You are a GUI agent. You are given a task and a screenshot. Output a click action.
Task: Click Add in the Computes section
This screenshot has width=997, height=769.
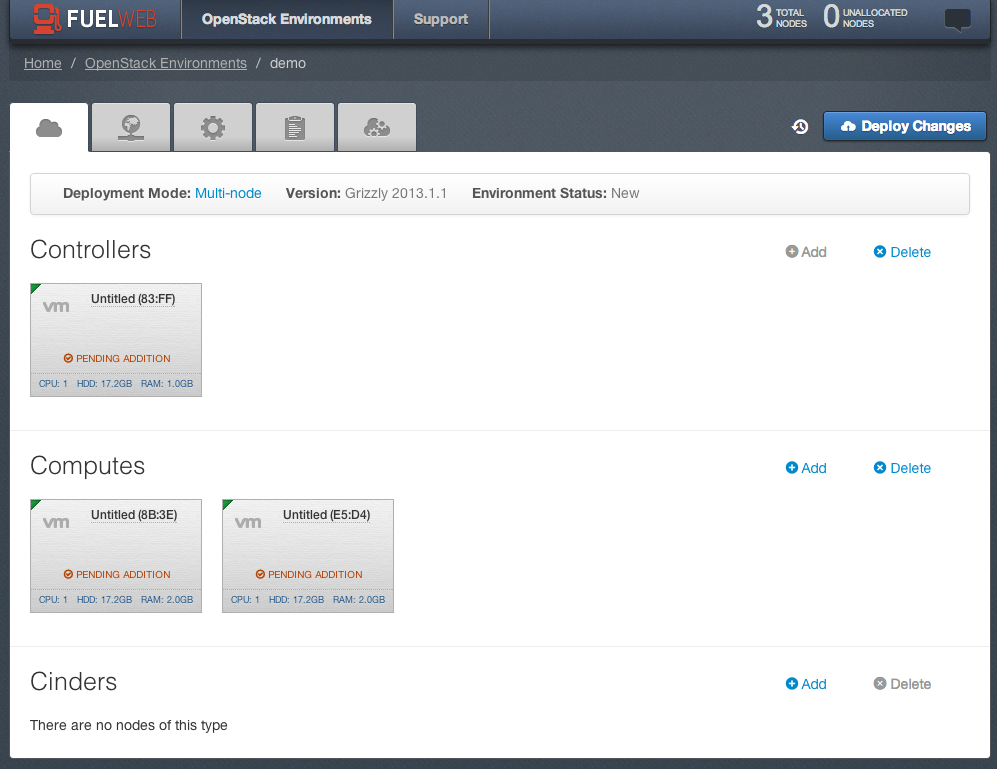point(806,468)
